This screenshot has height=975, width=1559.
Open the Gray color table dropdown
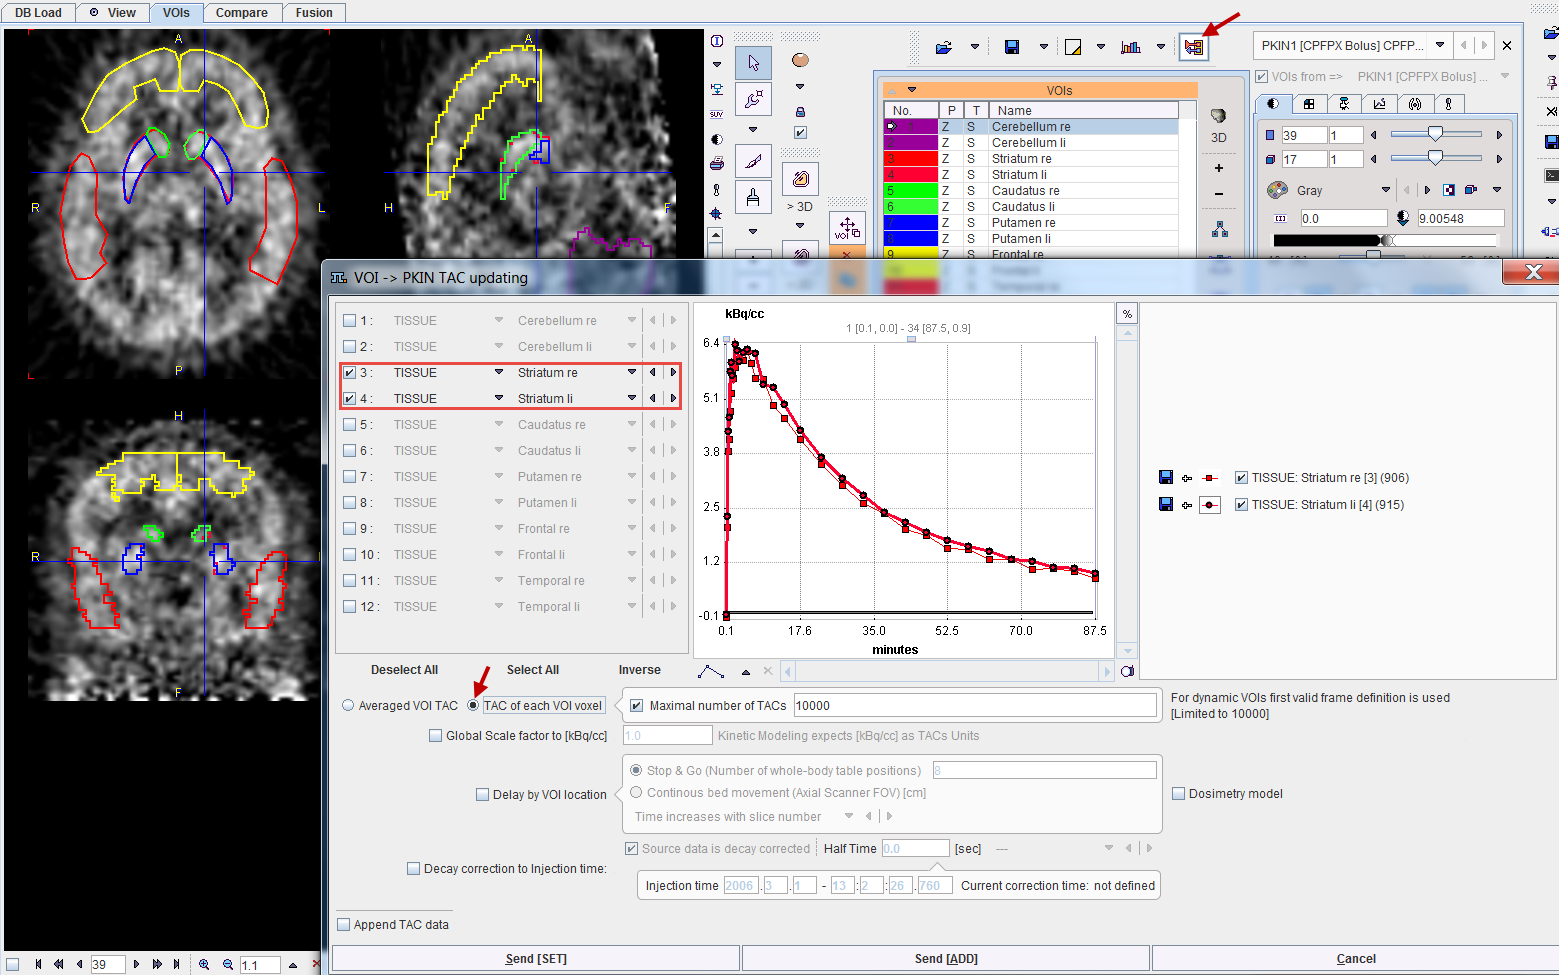pos(1385,190)
